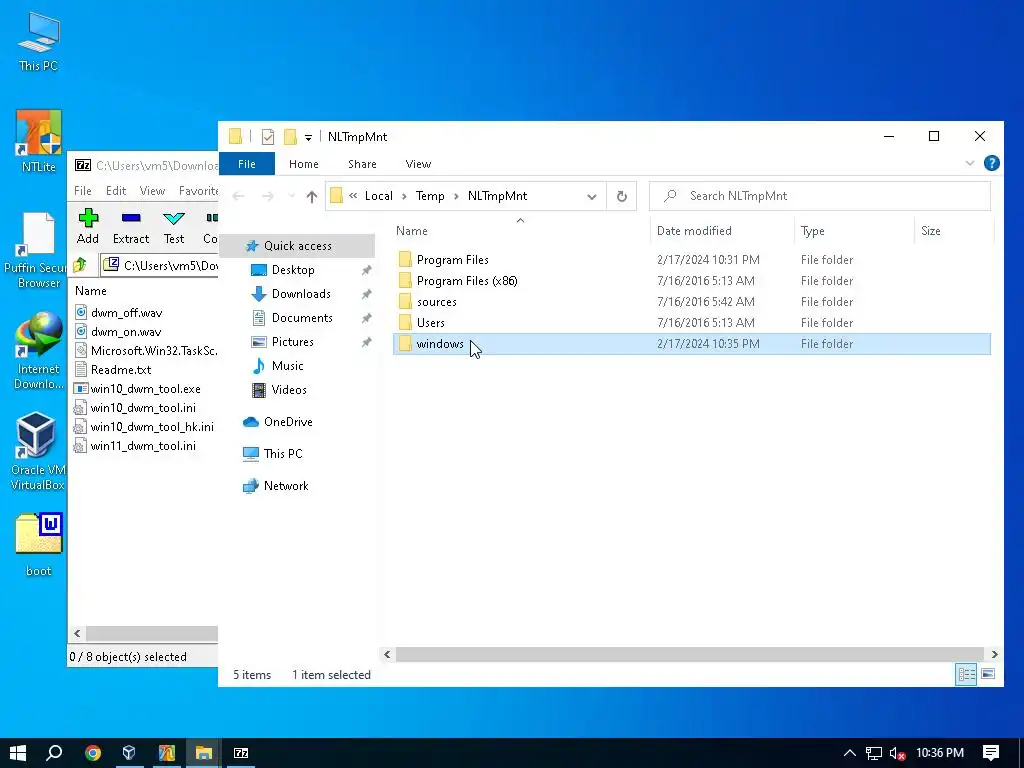The width and height of the screenshot is (1024, 768).
Task: Select the boot folder on desktop
Action: [39, 545]
